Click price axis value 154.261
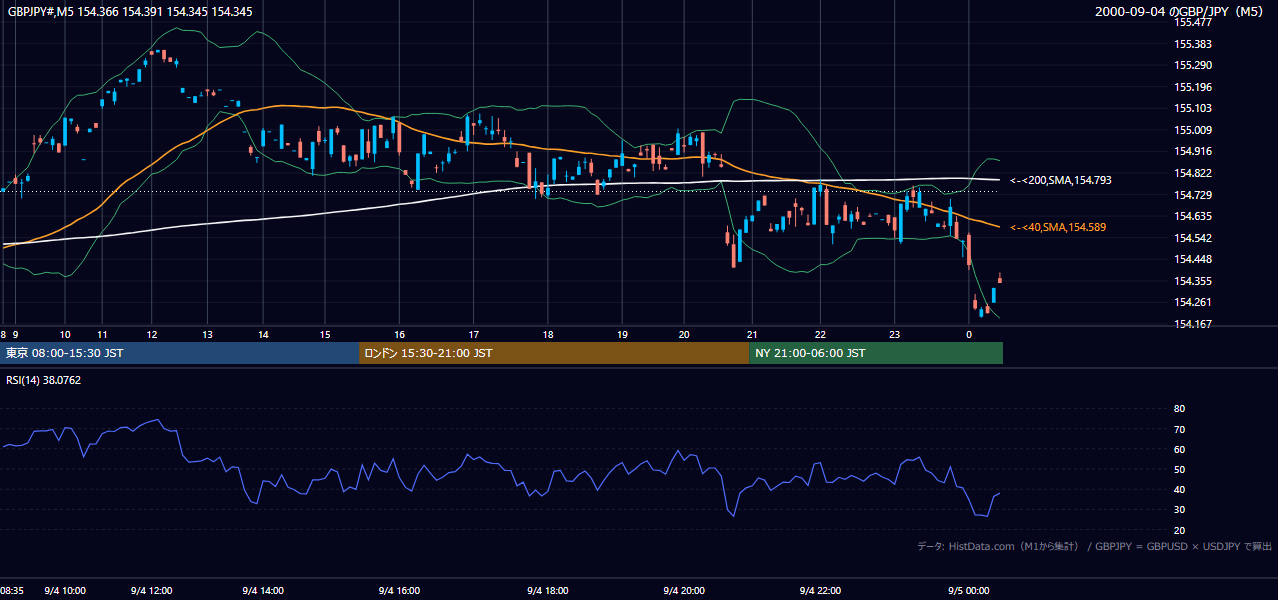 (x=1192, y=303)
